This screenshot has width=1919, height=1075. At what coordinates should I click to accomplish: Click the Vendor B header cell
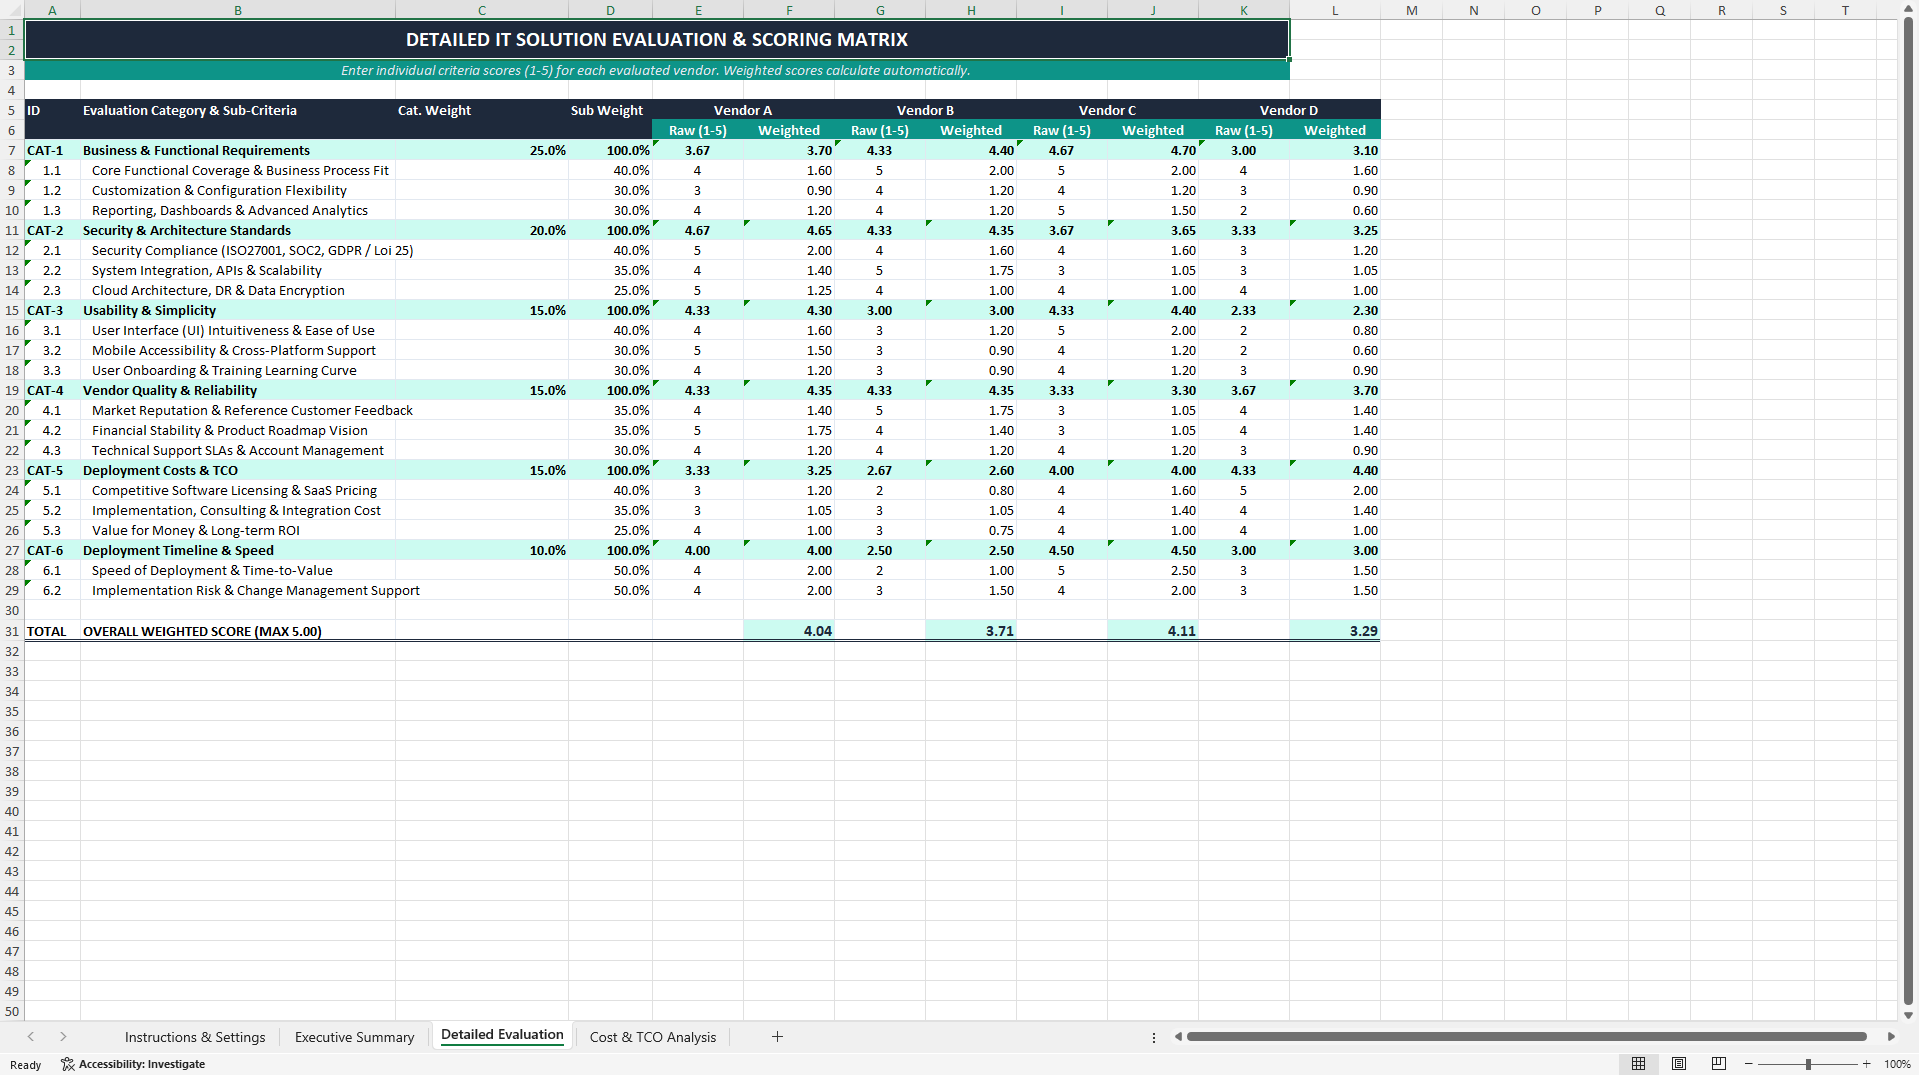coord(925,110)
